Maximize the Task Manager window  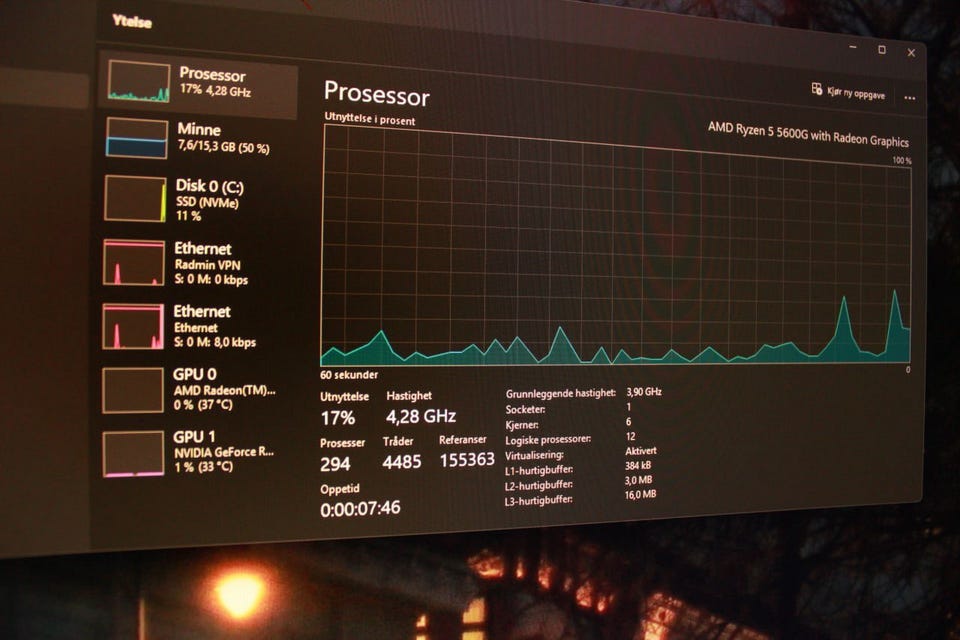[882, 50]
